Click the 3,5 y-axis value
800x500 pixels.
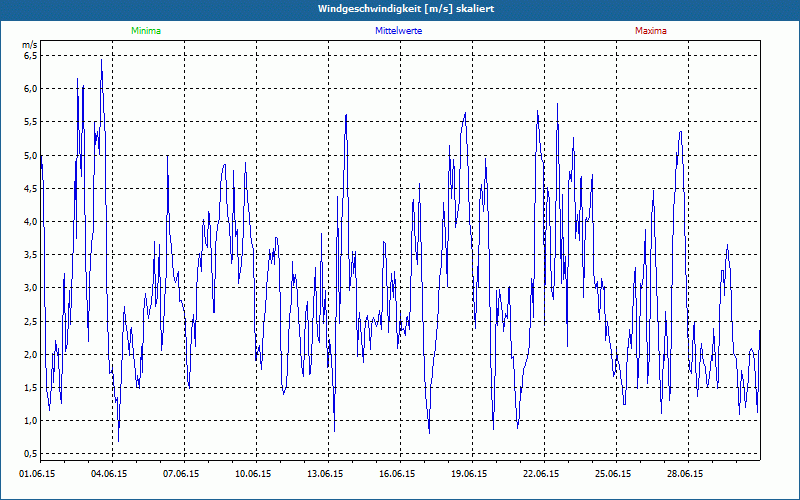tap(31, 255)
